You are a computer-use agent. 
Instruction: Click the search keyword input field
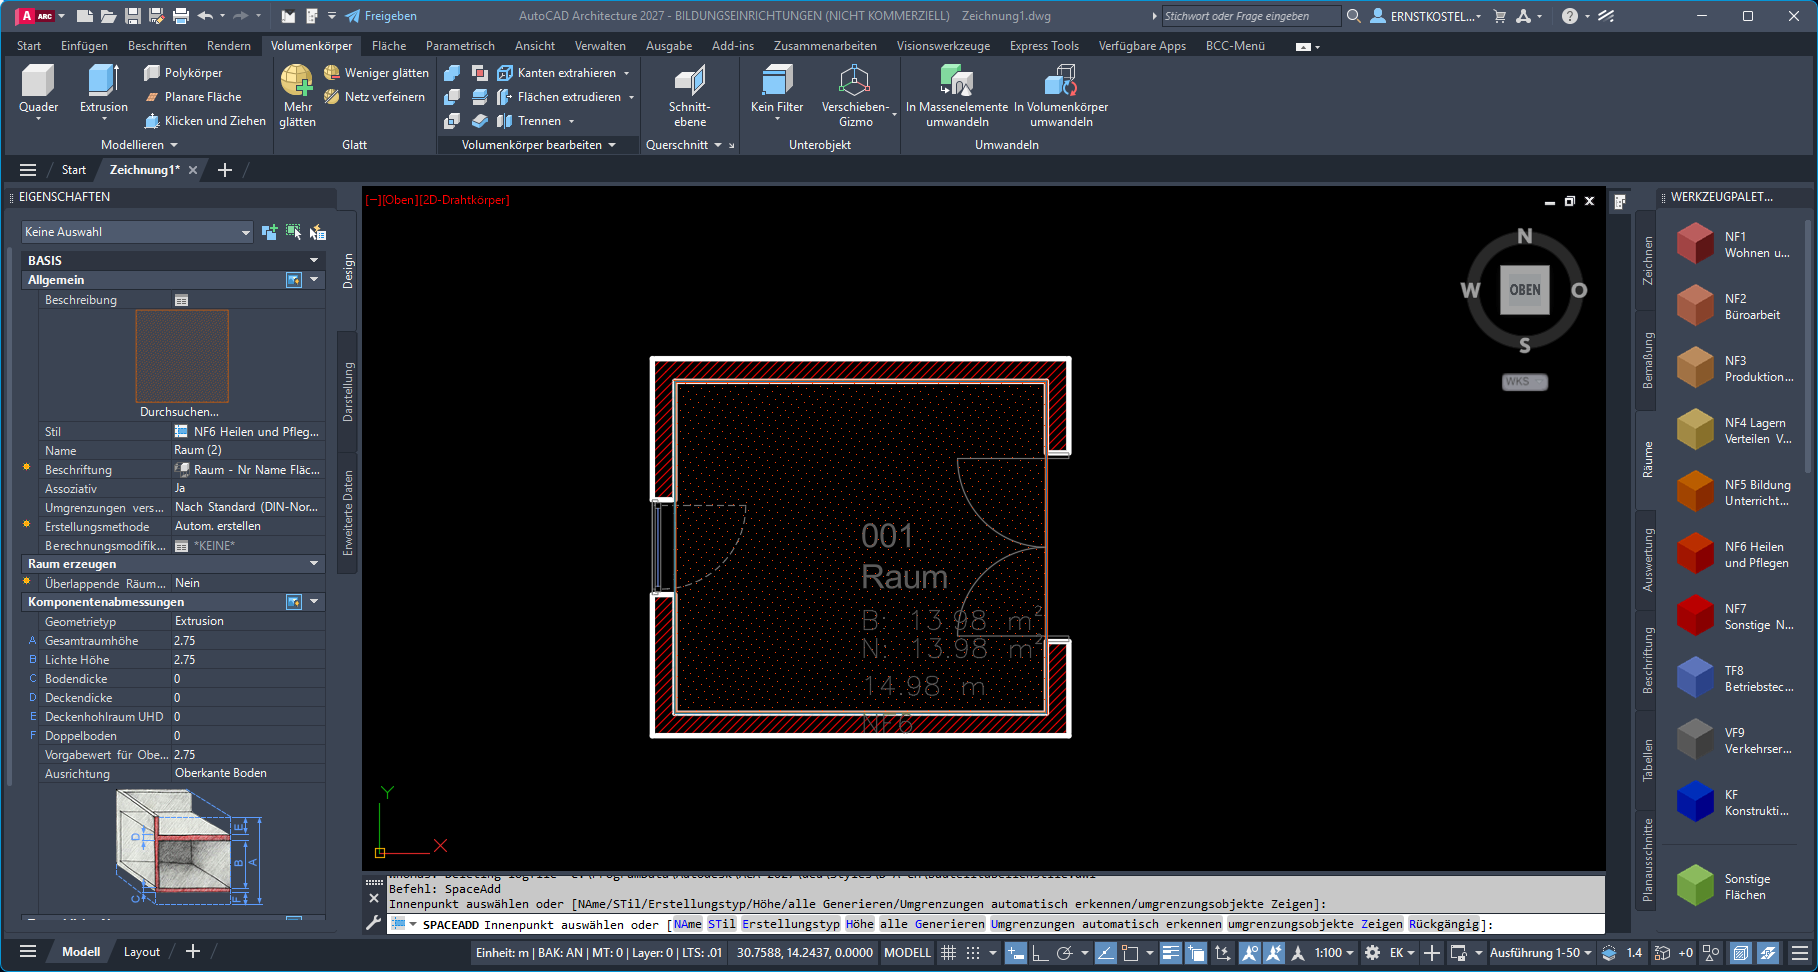[1250, 16]
